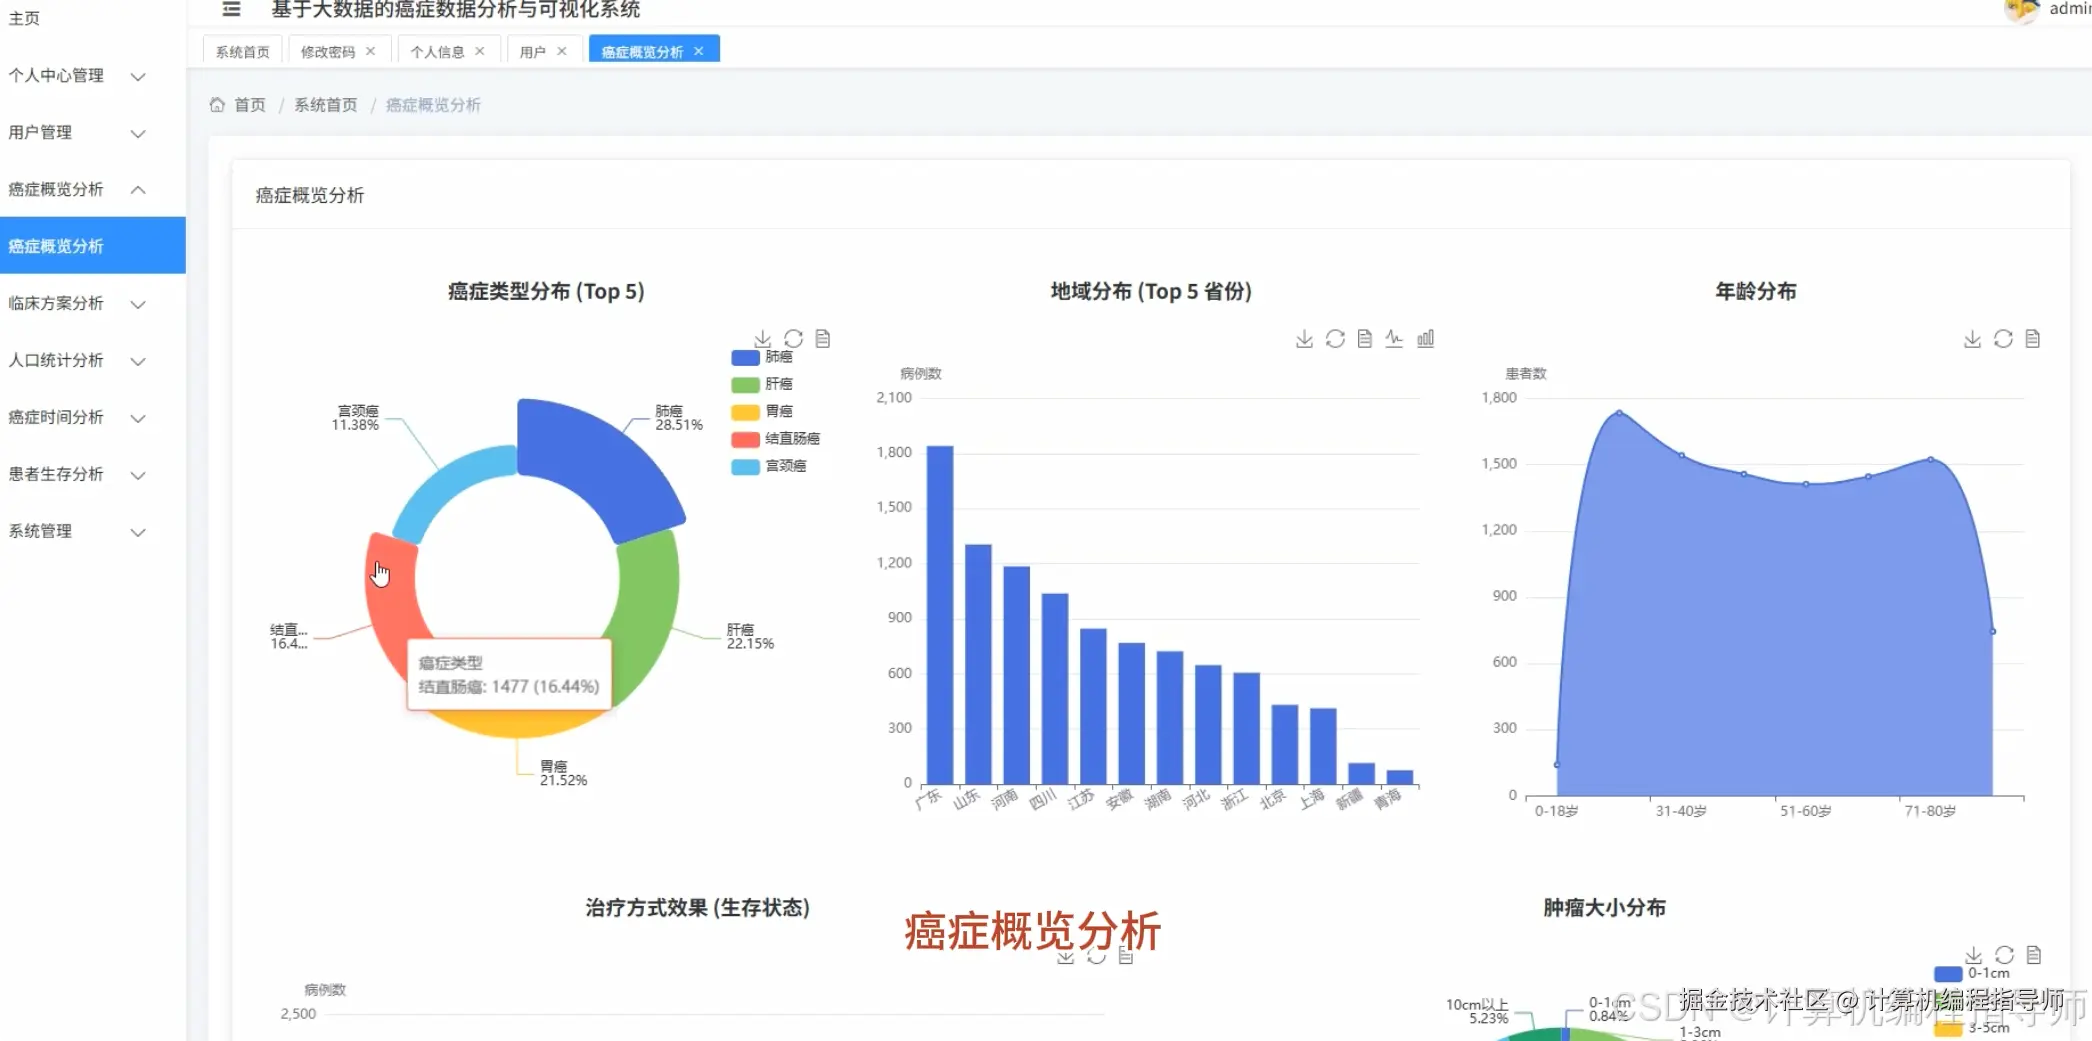
Task: Open data view for 癌症类型分布 chart
Action: 823,338
